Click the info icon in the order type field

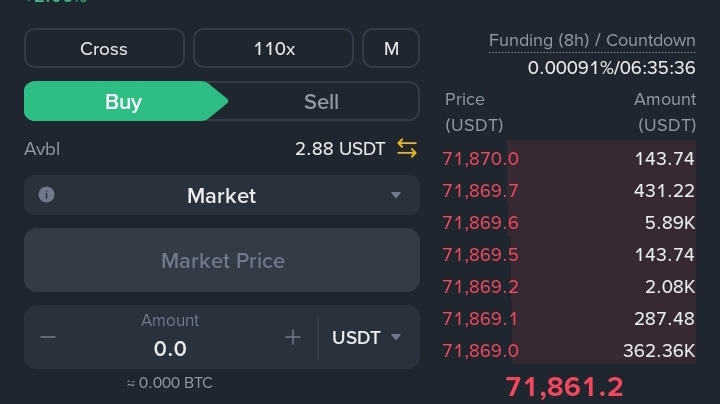pyautogui.click(x=46, y=195)
